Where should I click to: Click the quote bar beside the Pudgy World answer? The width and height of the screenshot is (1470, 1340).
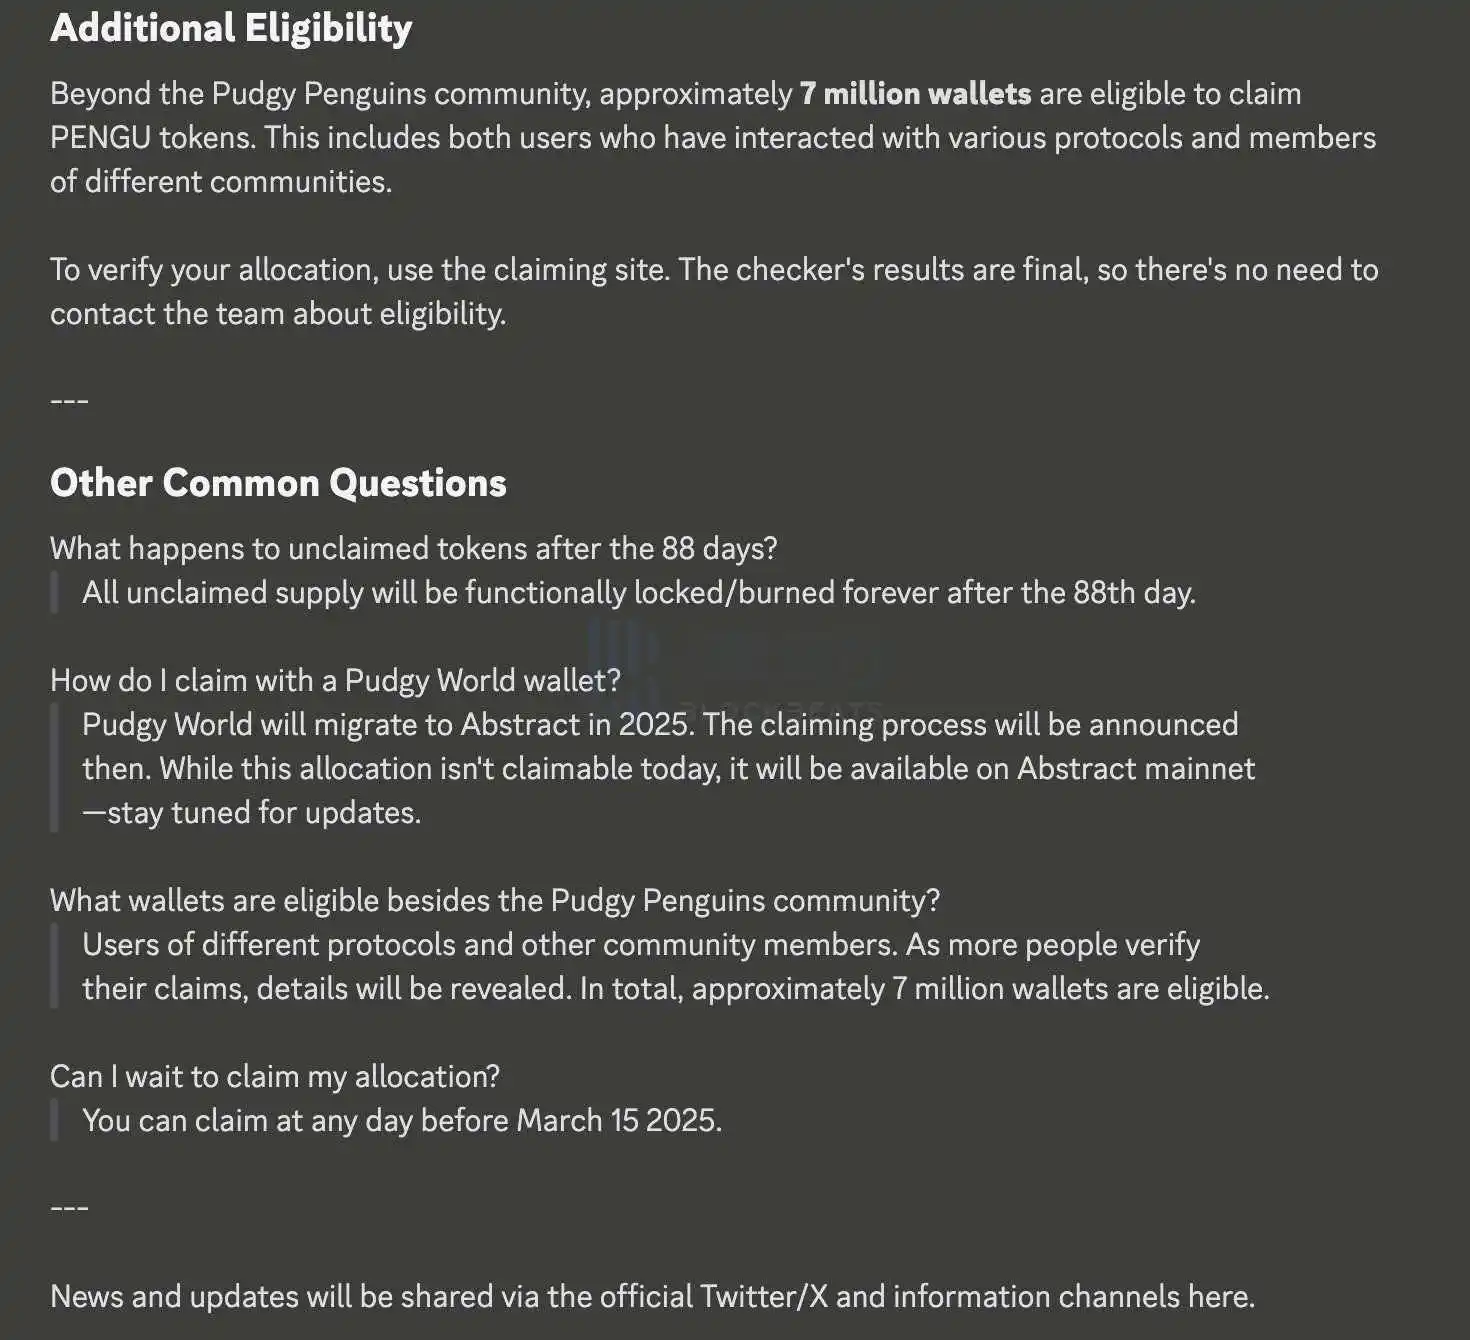[x=54, y=768]
